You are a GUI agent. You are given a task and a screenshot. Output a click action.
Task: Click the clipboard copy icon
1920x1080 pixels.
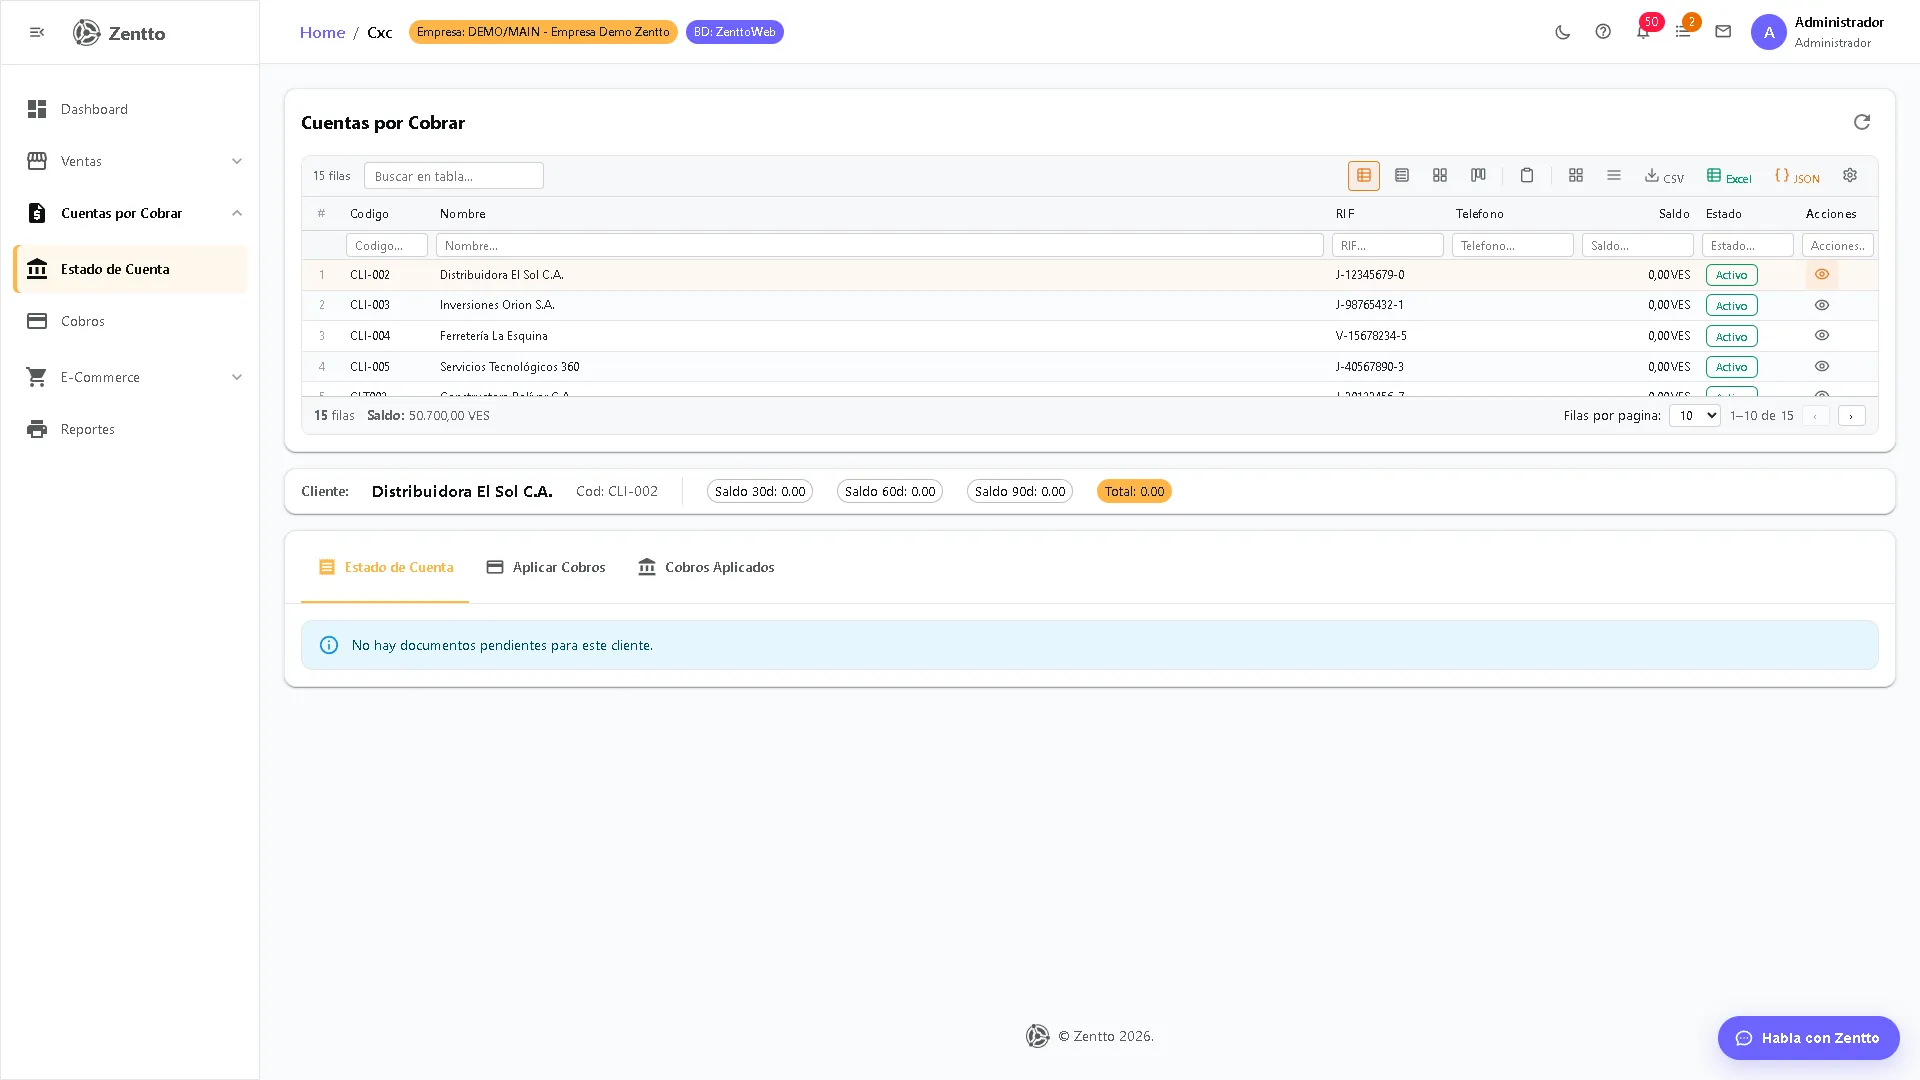click(x=1527, y=176)
